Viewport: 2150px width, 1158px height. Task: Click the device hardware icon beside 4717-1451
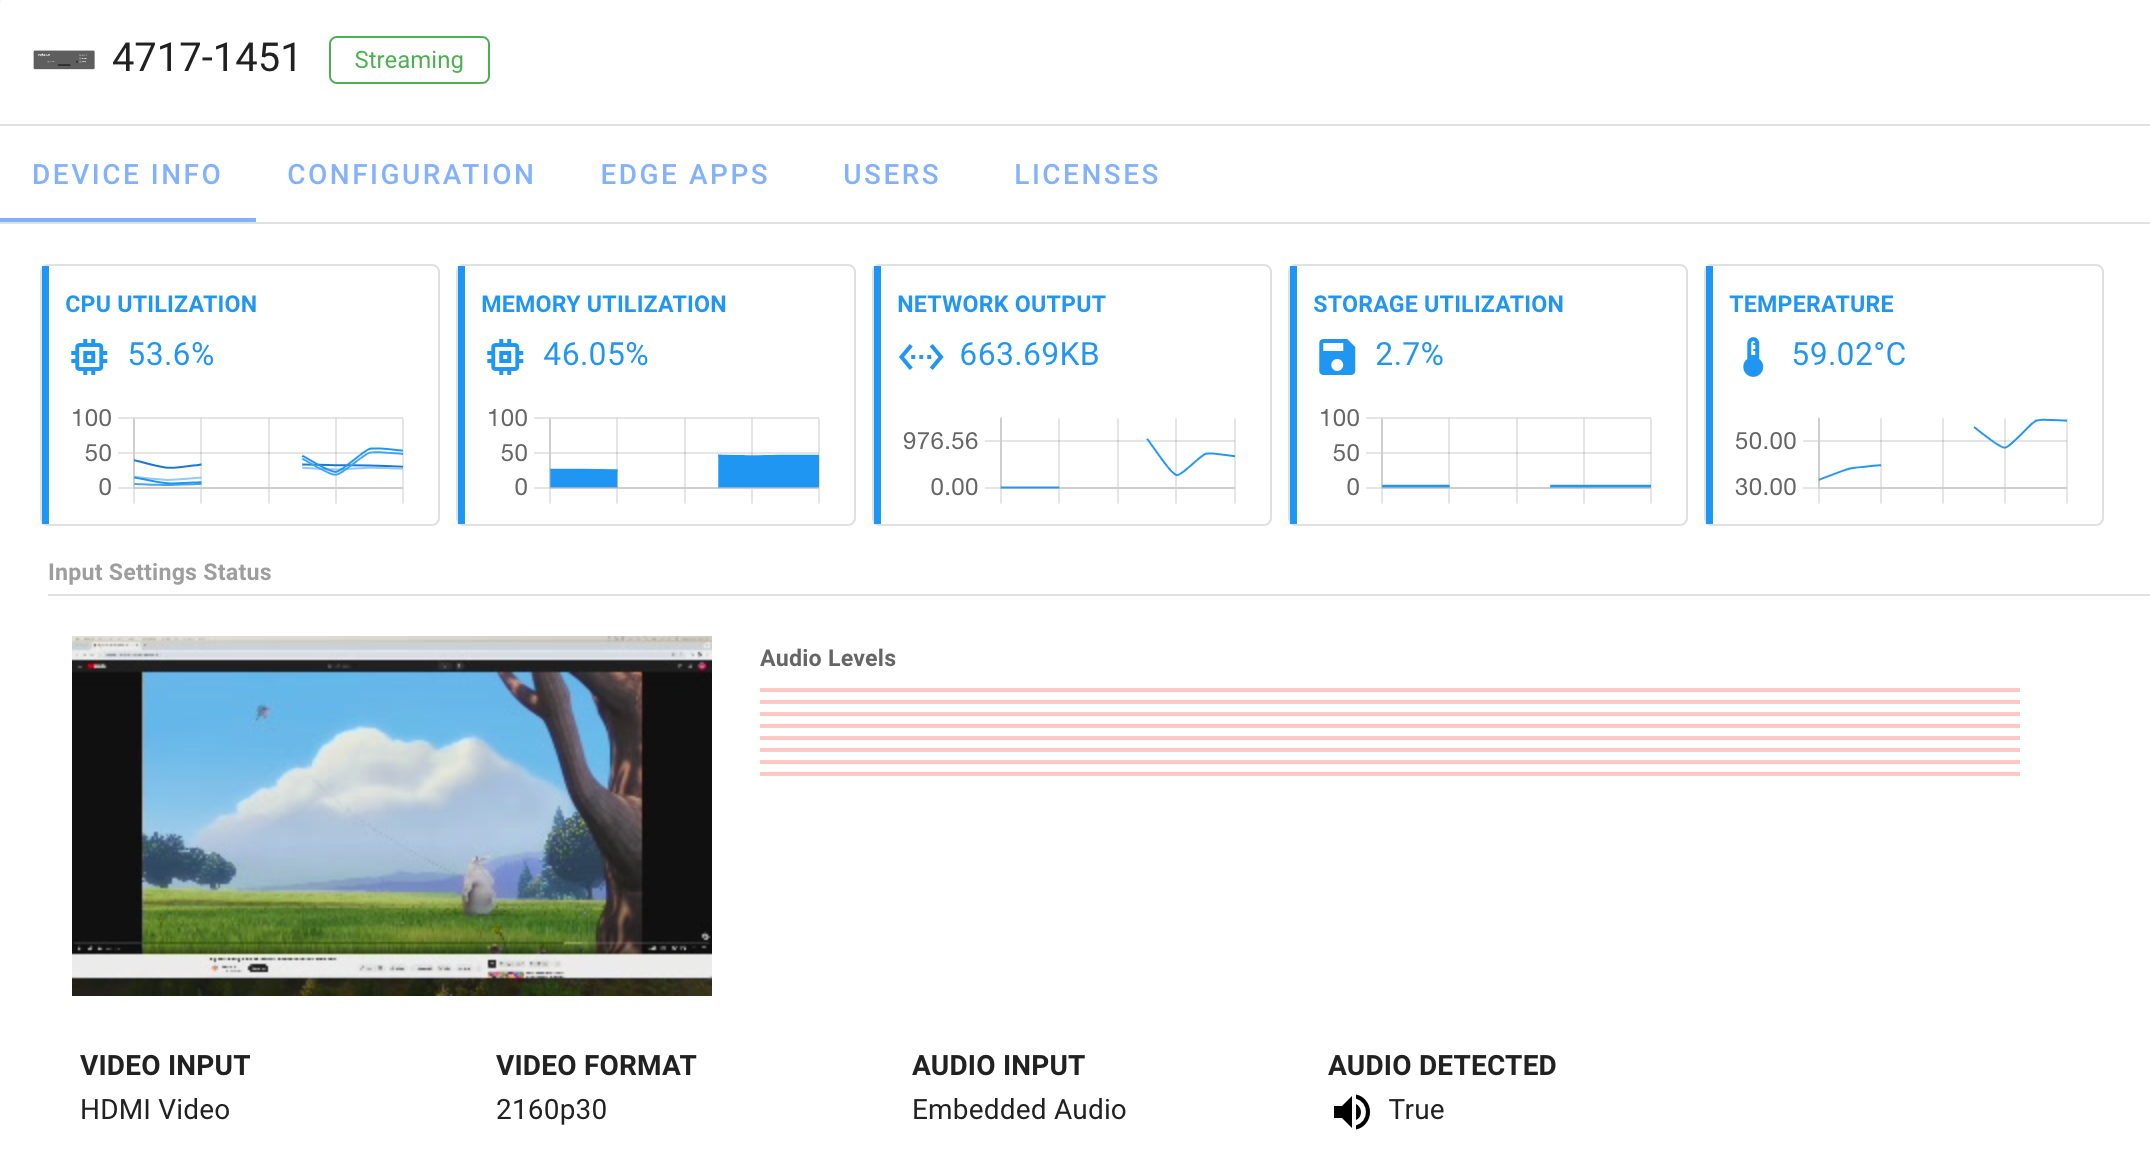point(64,60)
